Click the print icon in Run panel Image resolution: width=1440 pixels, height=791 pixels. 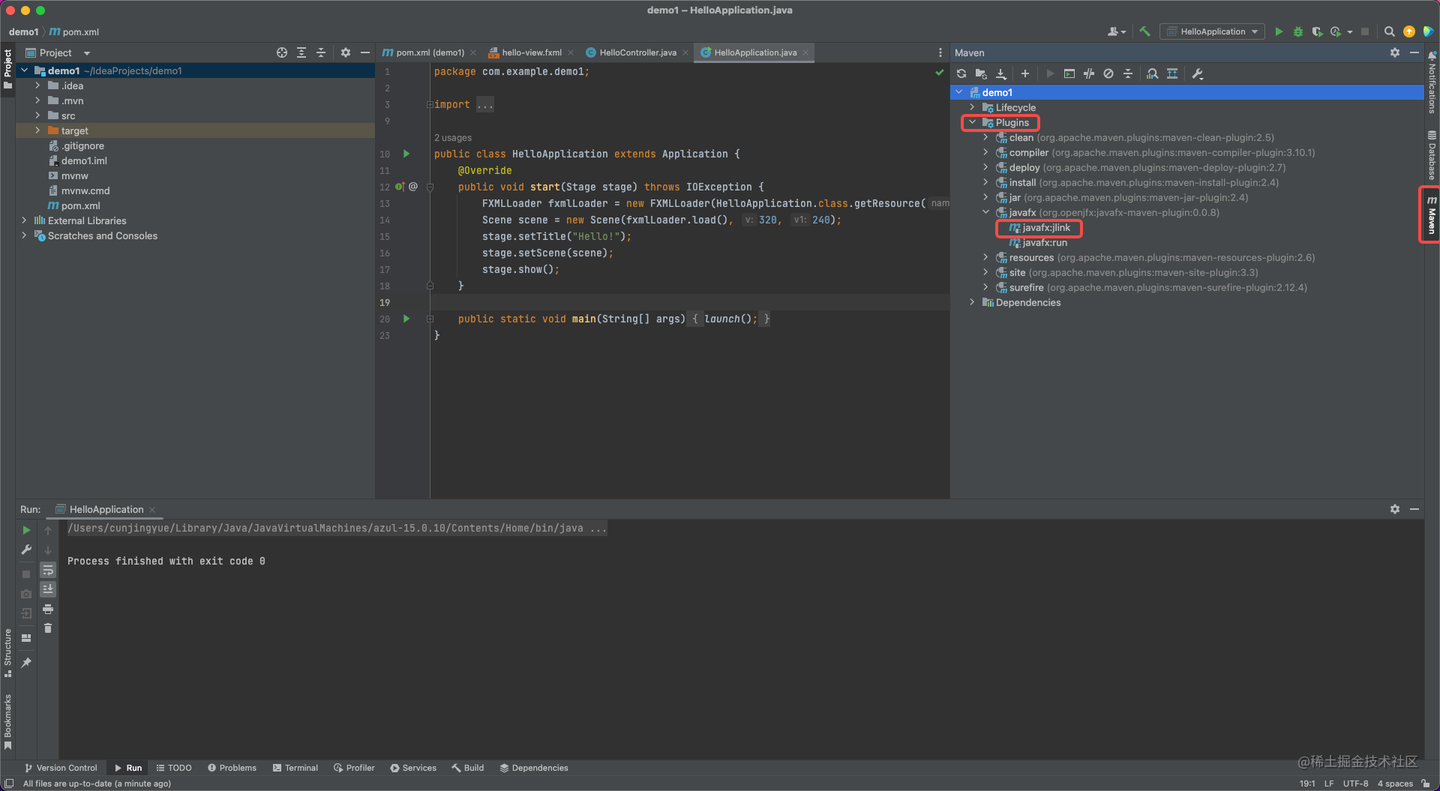47,609
